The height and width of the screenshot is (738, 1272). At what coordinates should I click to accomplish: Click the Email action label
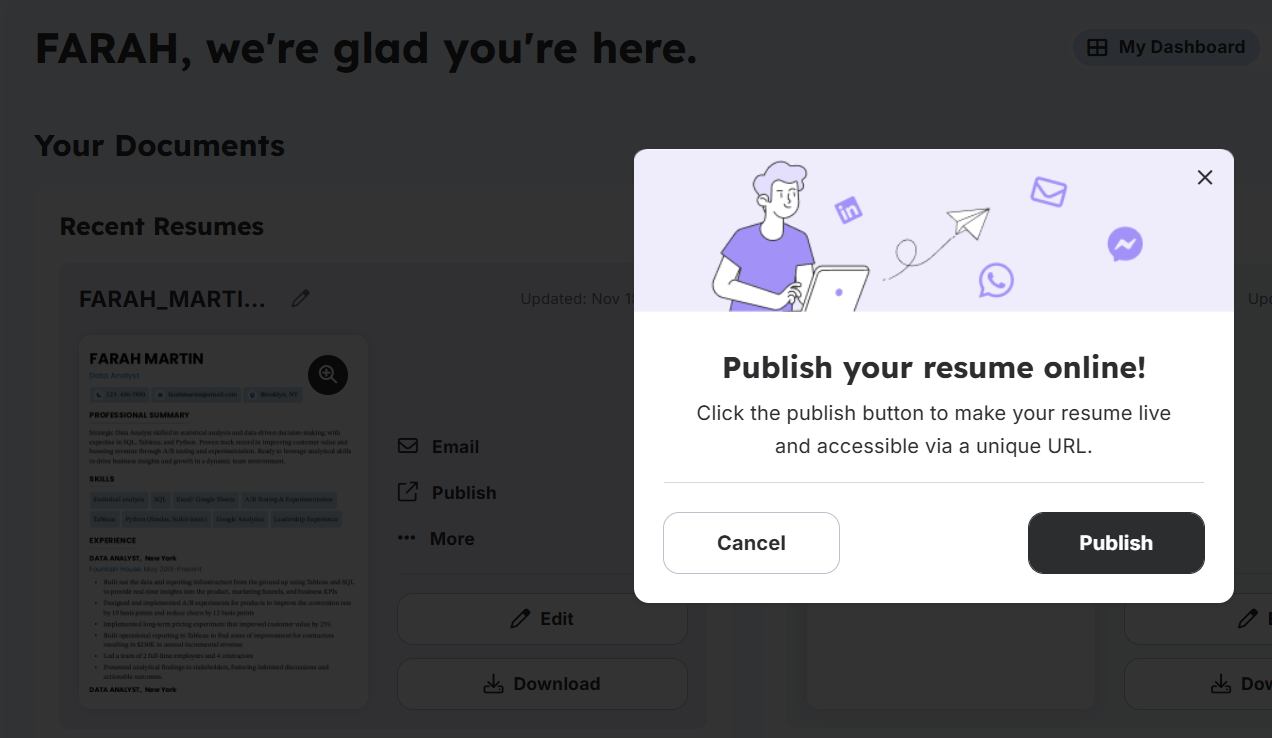point(455,446)
